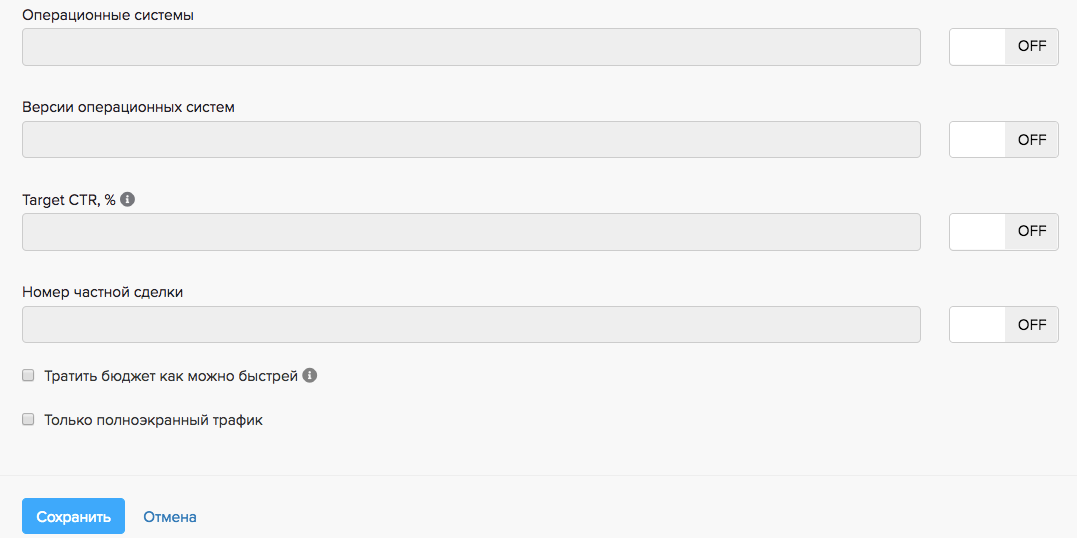Click the info icon next to Target CTR
This screenshot has height=538, width=1077.
pyautogui.click(x=127, y=199)
